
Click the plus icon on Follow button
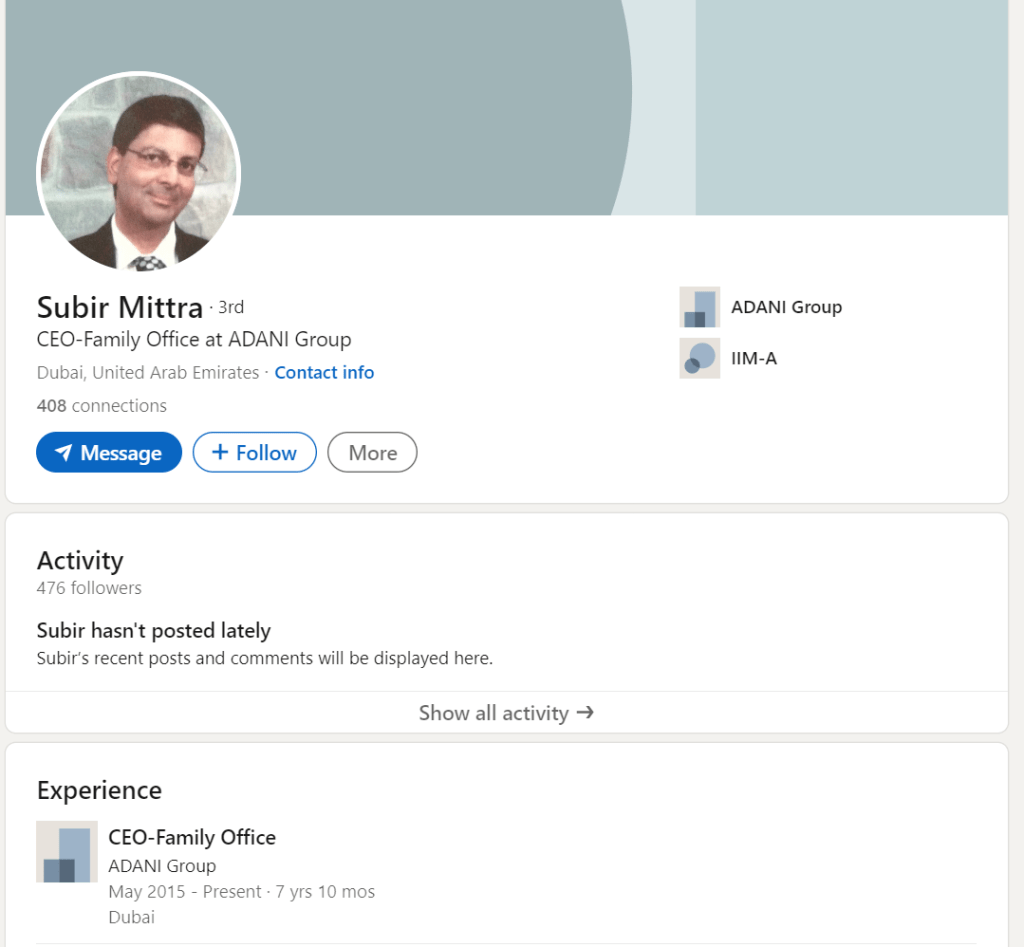(221, 453)
